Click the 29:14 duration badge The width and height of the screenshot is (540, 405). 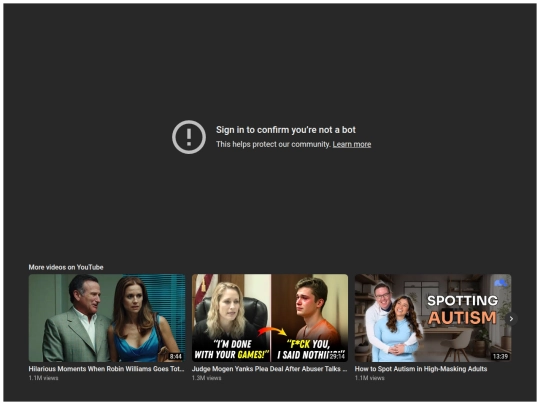pos(337,356)
